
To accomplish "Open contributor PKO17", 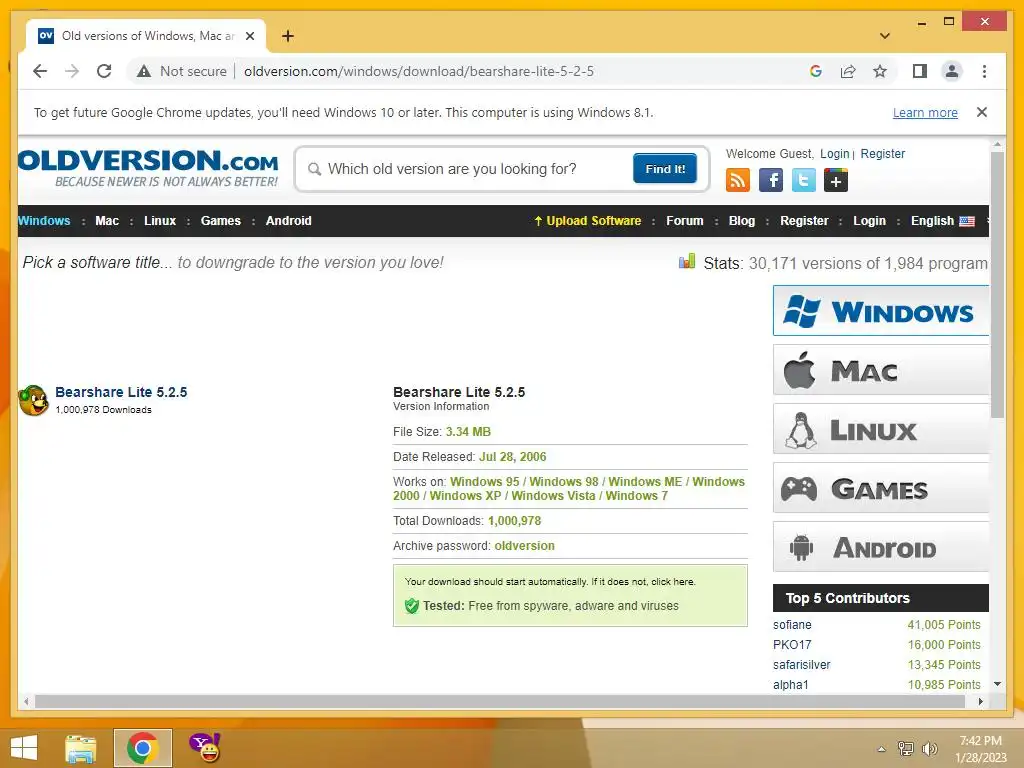I will (792, 645).
